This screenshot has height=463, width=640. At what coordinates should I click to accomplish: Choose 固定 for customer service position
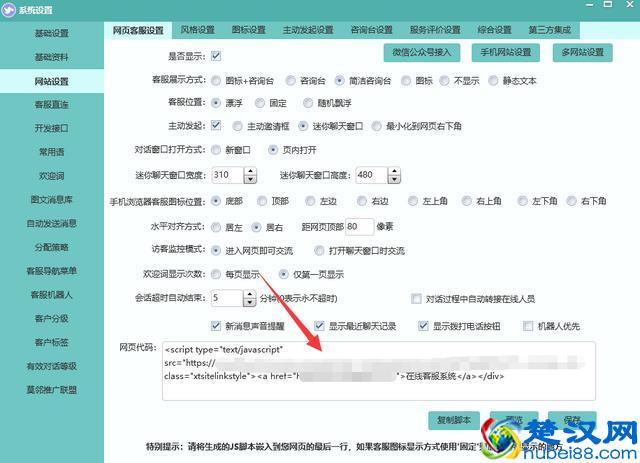[261, 102]
